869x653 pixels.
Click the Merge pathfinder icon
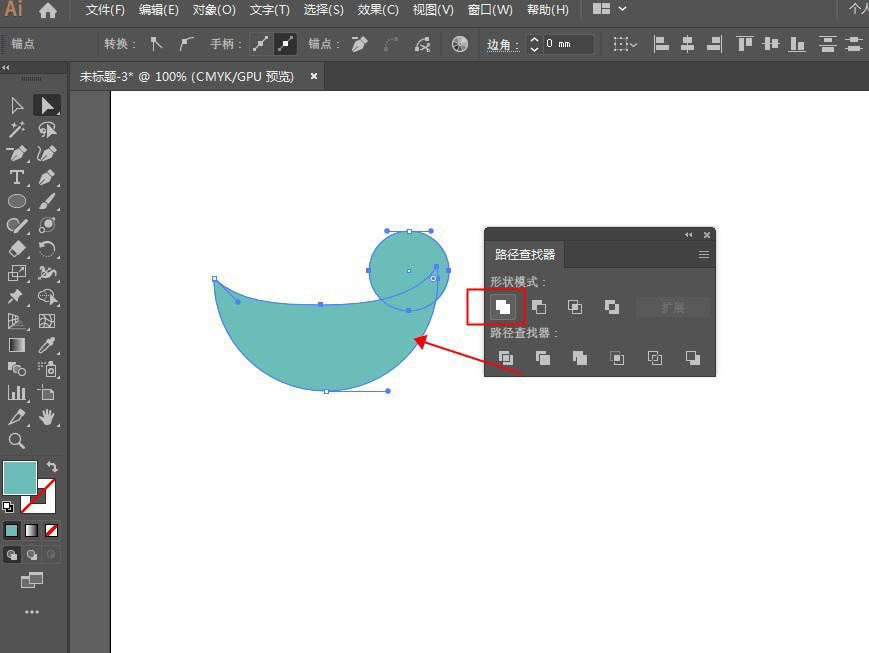click(x=580, y=358)
